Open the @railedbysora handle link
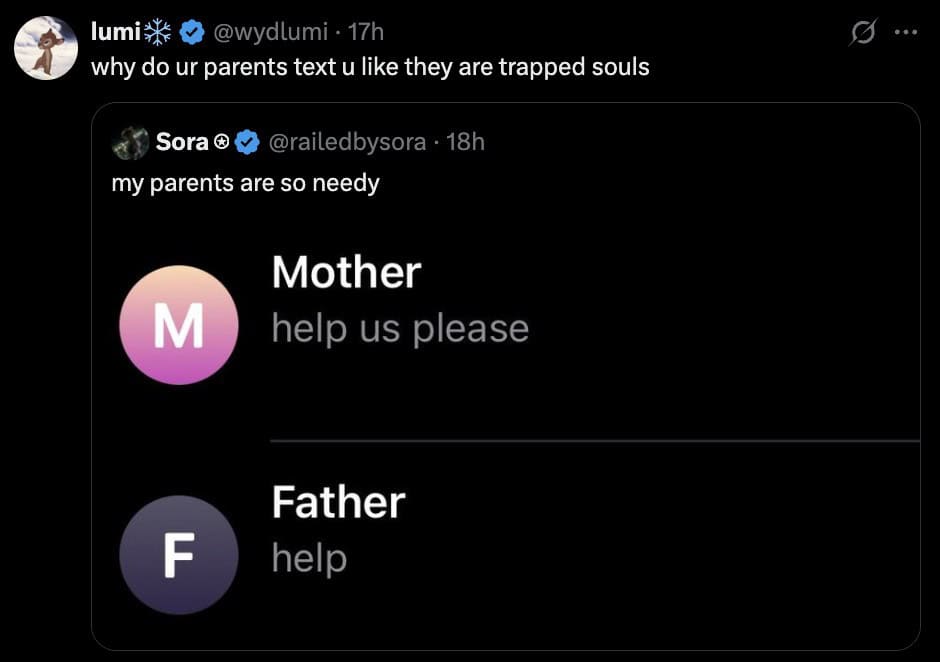940x662 pixels. point(346,142)
